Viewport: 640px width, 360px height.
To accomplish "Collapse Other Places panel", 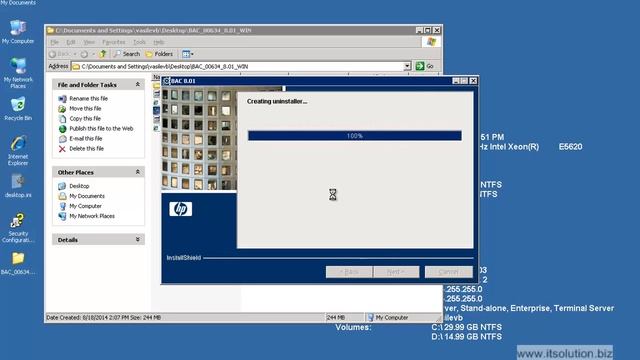I will coord(138,172).
